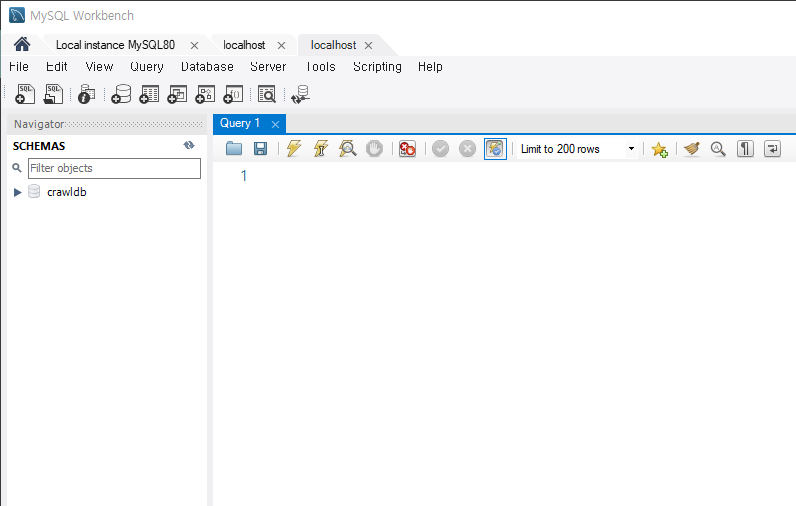The image size is (796, 506).
Task: Beautify the SQL with broom icon
Action: (x=691, y=149)
